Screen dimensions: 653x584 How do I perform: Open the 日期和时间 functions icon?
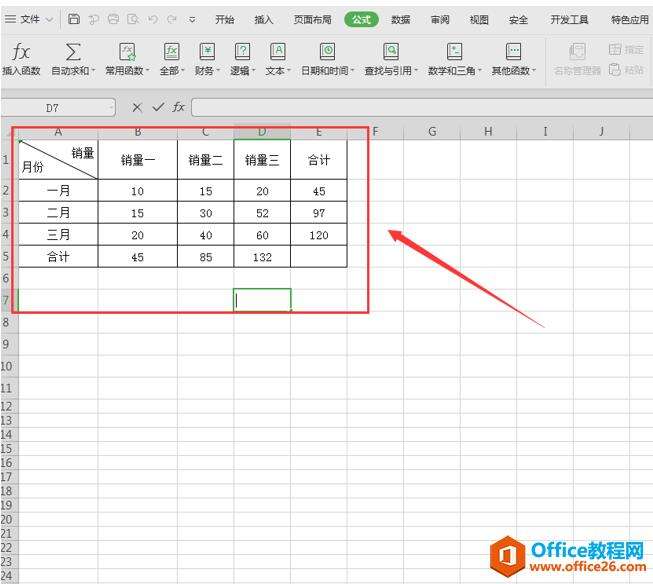point(327,52)
